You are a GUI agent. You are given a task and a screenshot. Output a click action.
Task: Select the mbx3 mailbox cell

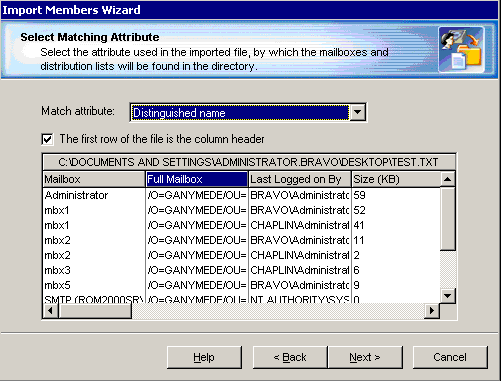coord(94,270)
